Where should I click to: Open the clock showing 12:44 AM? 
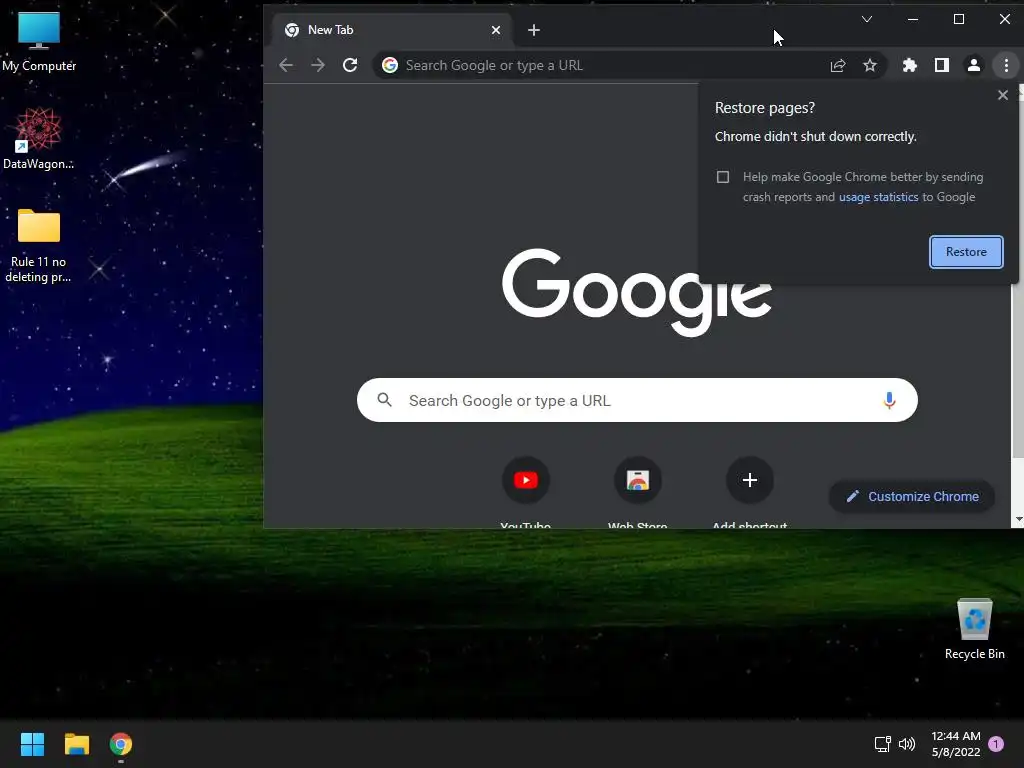955,744
